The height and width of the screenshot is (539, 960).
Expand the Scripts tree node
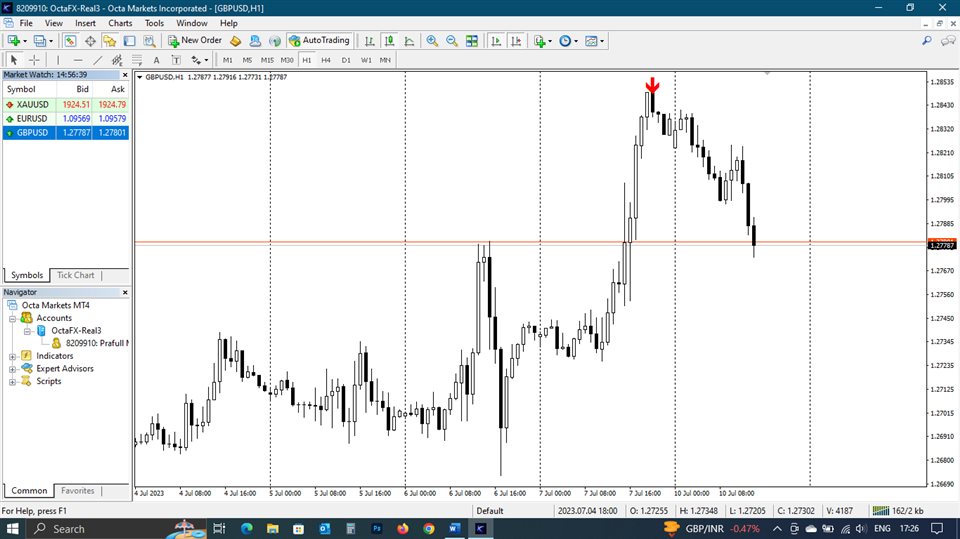(12, 382)
